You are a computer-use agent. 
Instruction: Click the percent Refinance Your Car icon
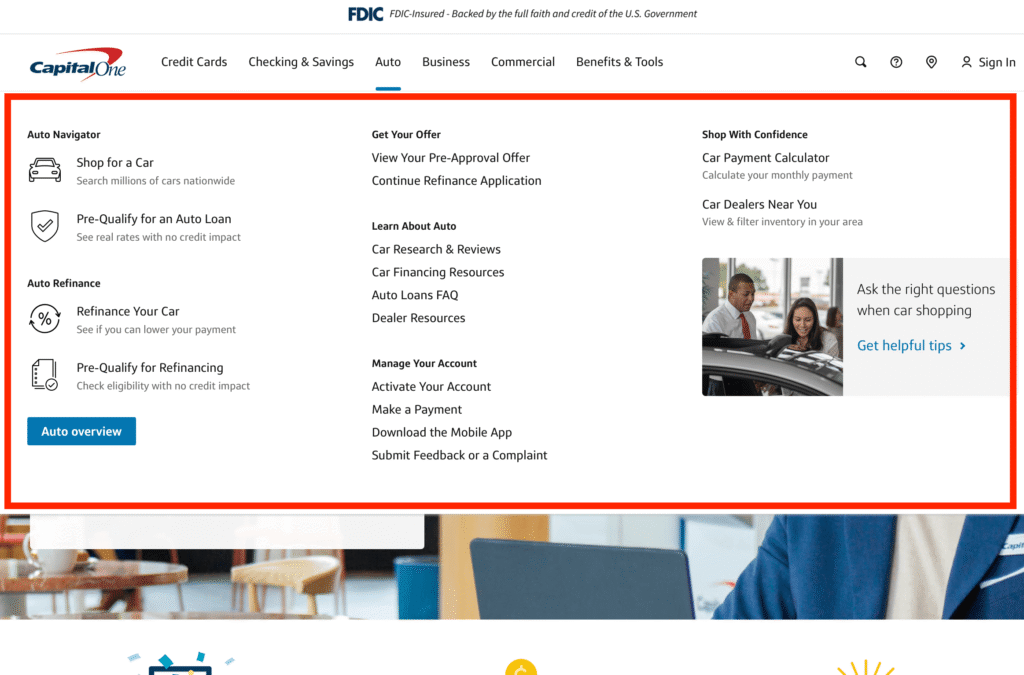(x=45, y=319)
